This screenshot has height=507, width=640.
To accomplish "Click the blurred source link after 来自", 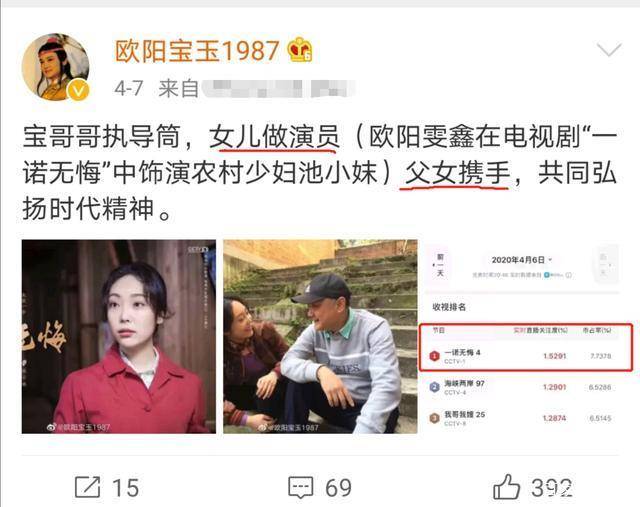I will tap(278, 89).
